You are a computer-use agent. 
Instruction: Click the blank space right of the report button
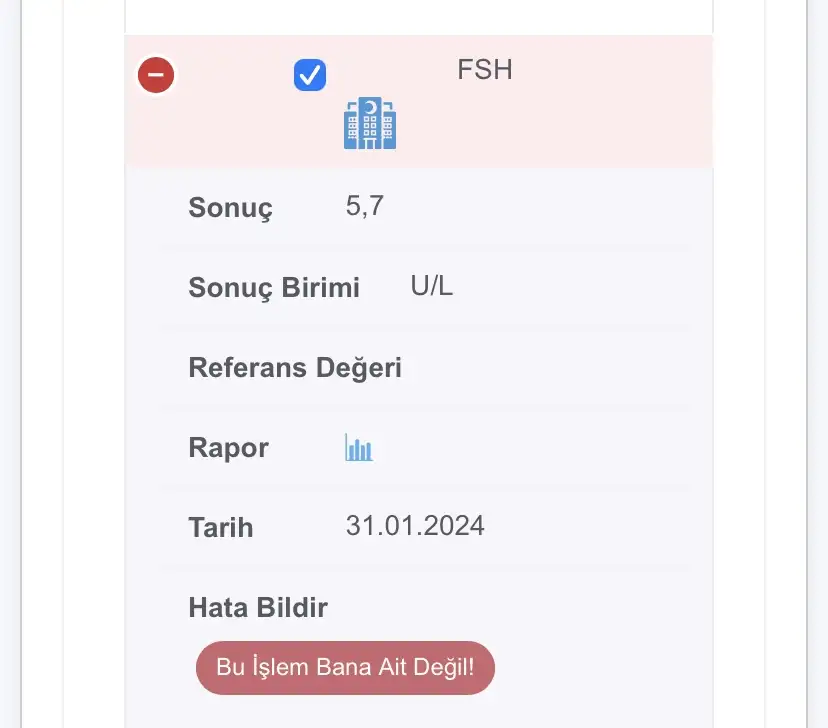600,668
